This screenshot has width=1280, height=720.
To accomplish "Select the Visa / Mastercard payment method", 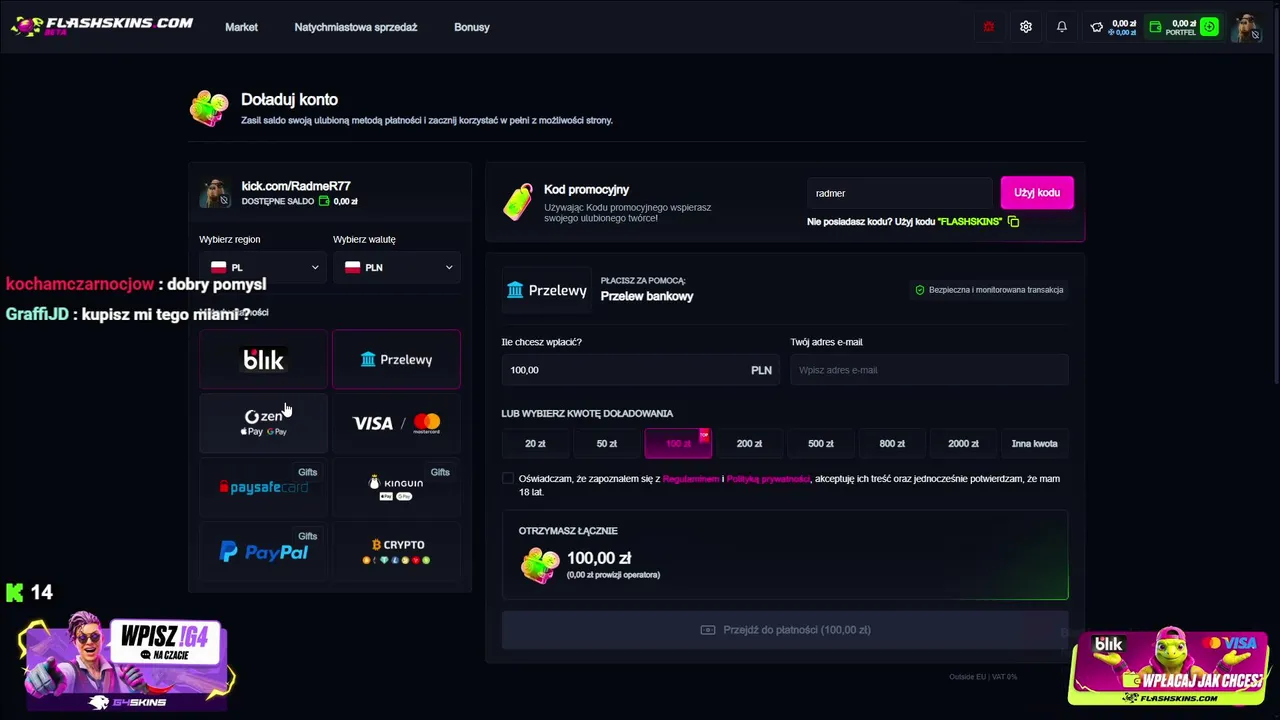I will coord(396,423).
